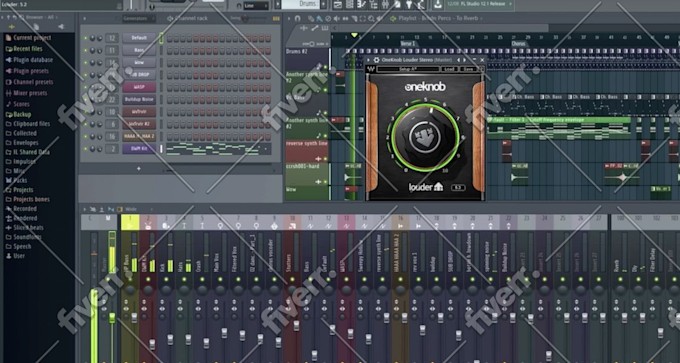Open the Playlist options menu arrow
This screenshot has height=363, width=680.
tap(289, 18)
